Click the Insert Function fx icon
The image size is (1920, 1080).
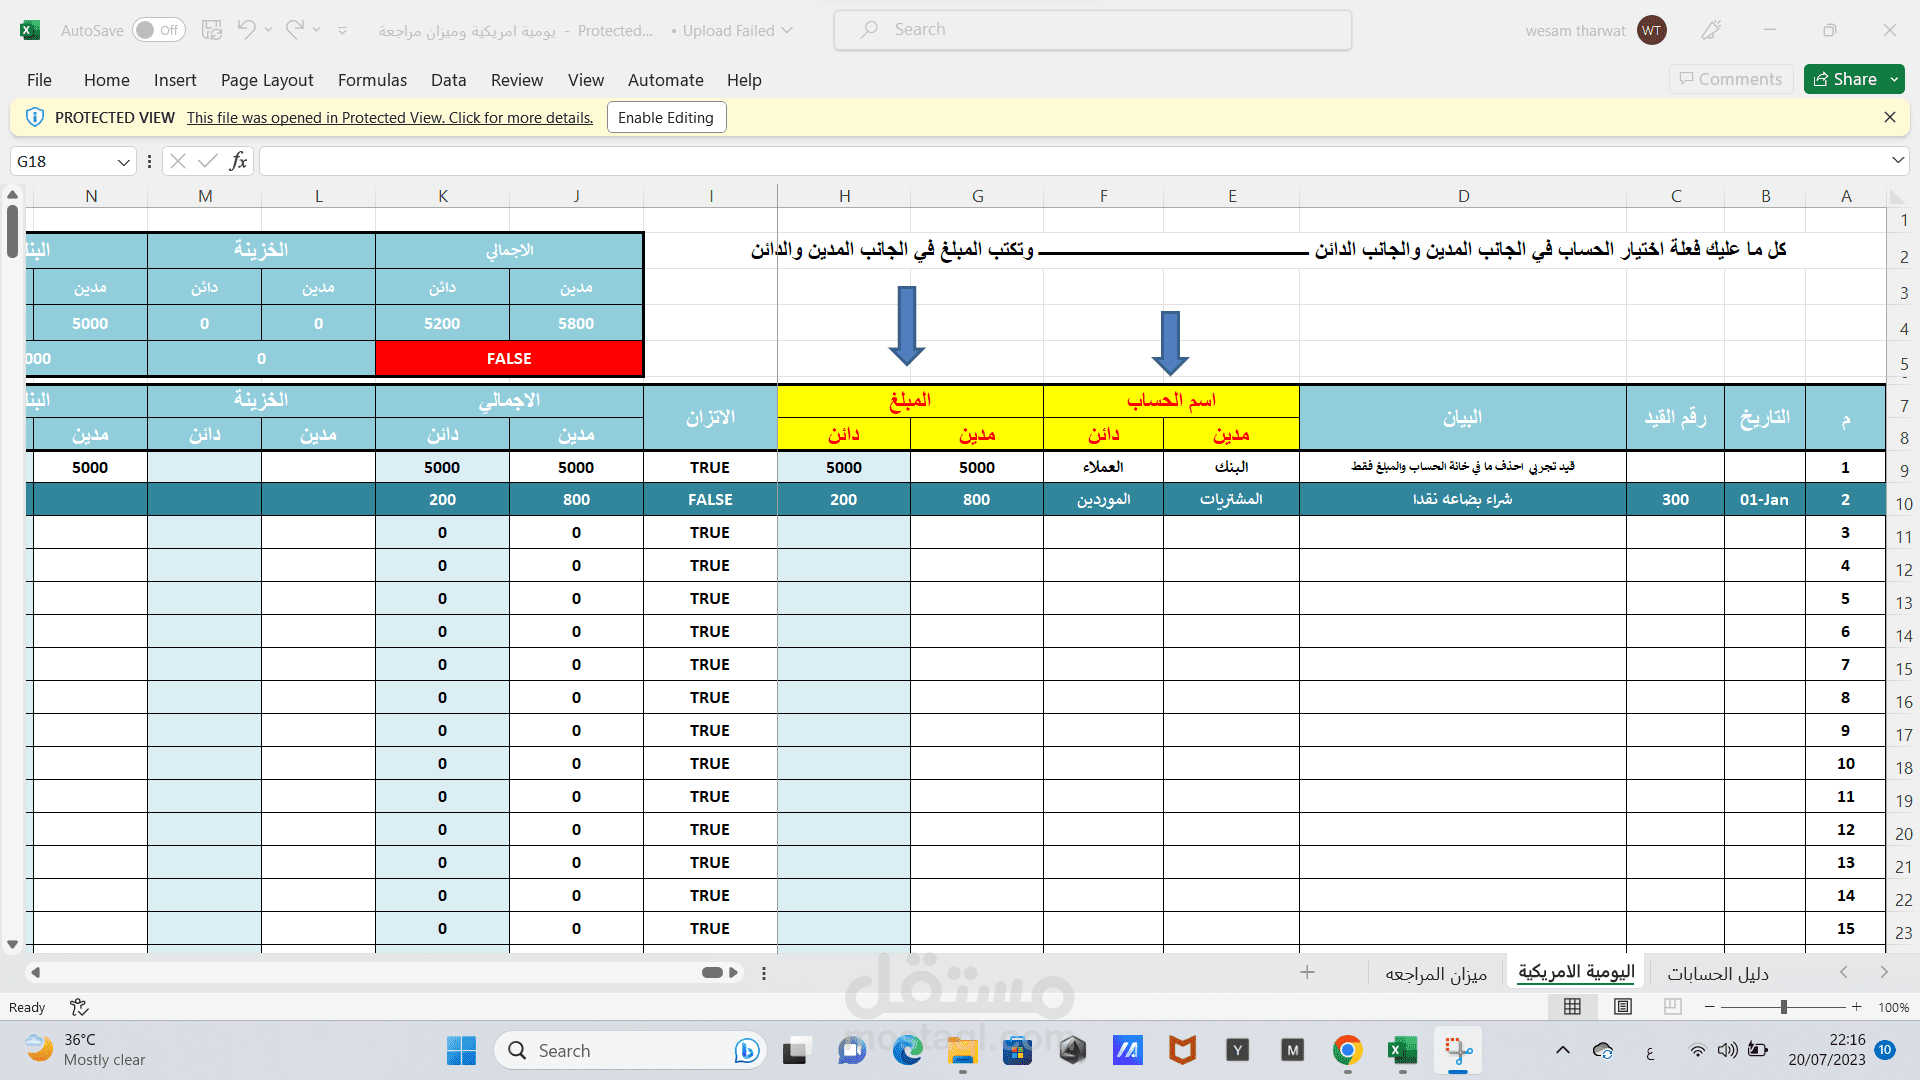click(x=238, y=161)
